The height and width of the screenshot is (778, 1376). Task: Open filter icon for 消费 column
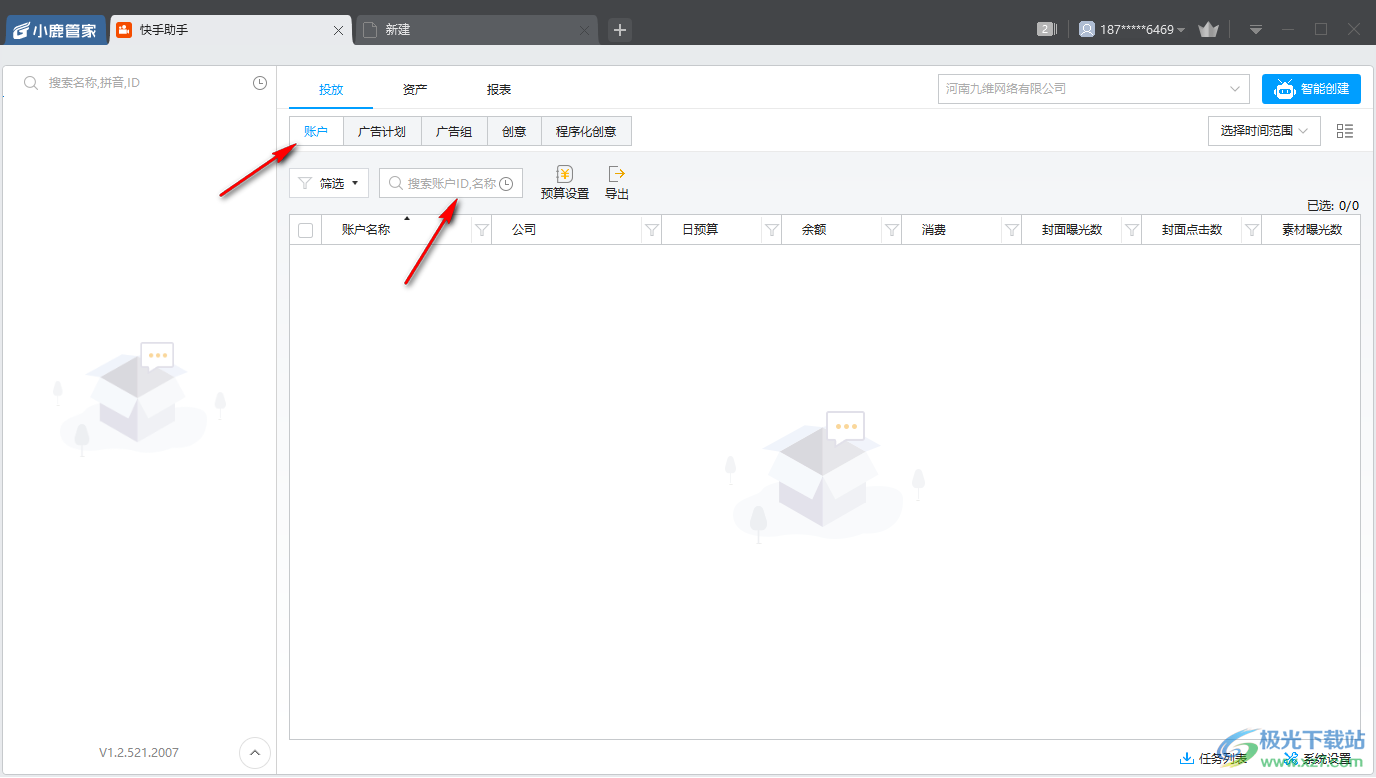[x=1012, y=230]
